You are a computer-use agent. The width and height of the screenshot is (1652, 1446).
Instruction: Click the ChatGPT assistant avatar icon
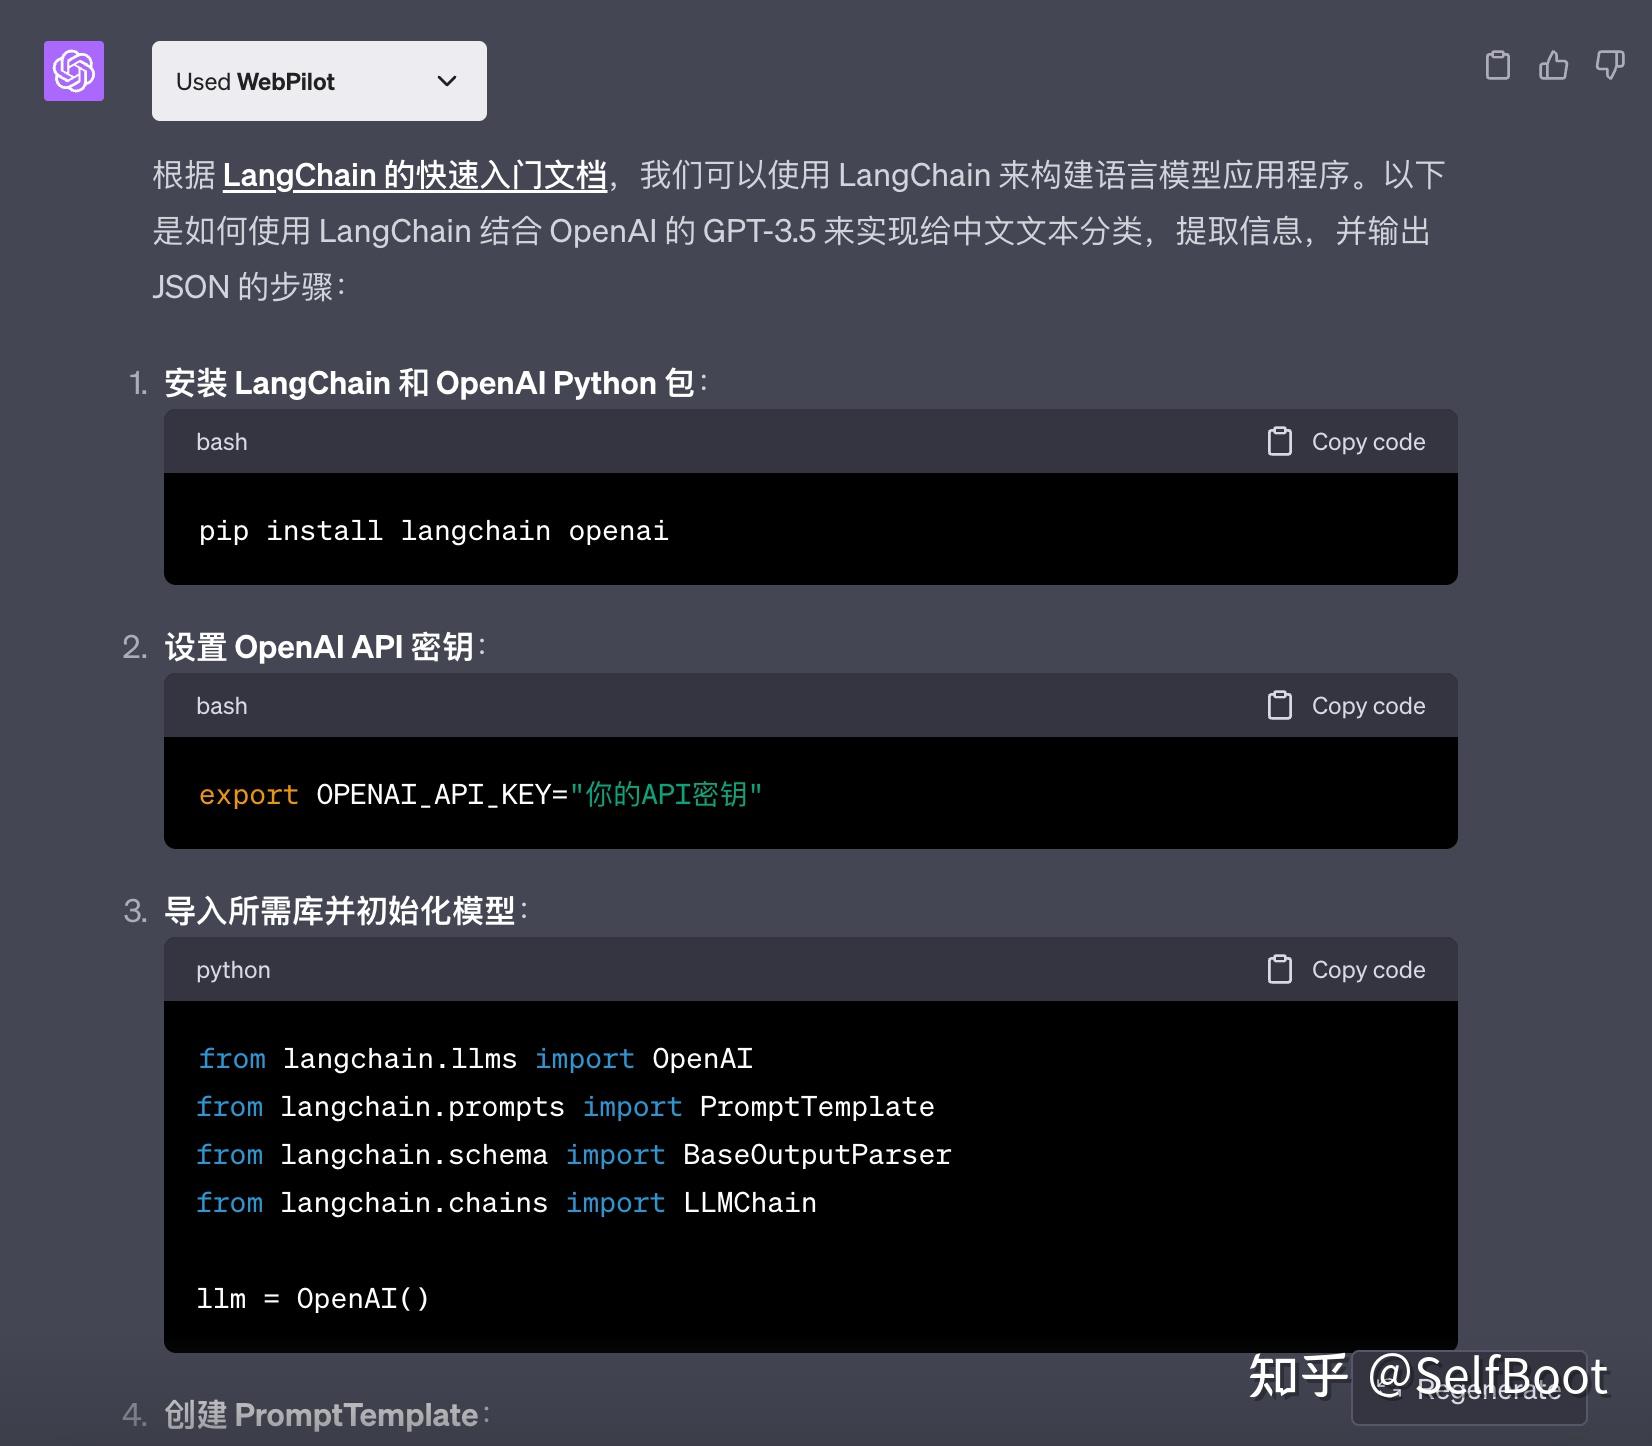pyautogui.click(x=73, y=71)
